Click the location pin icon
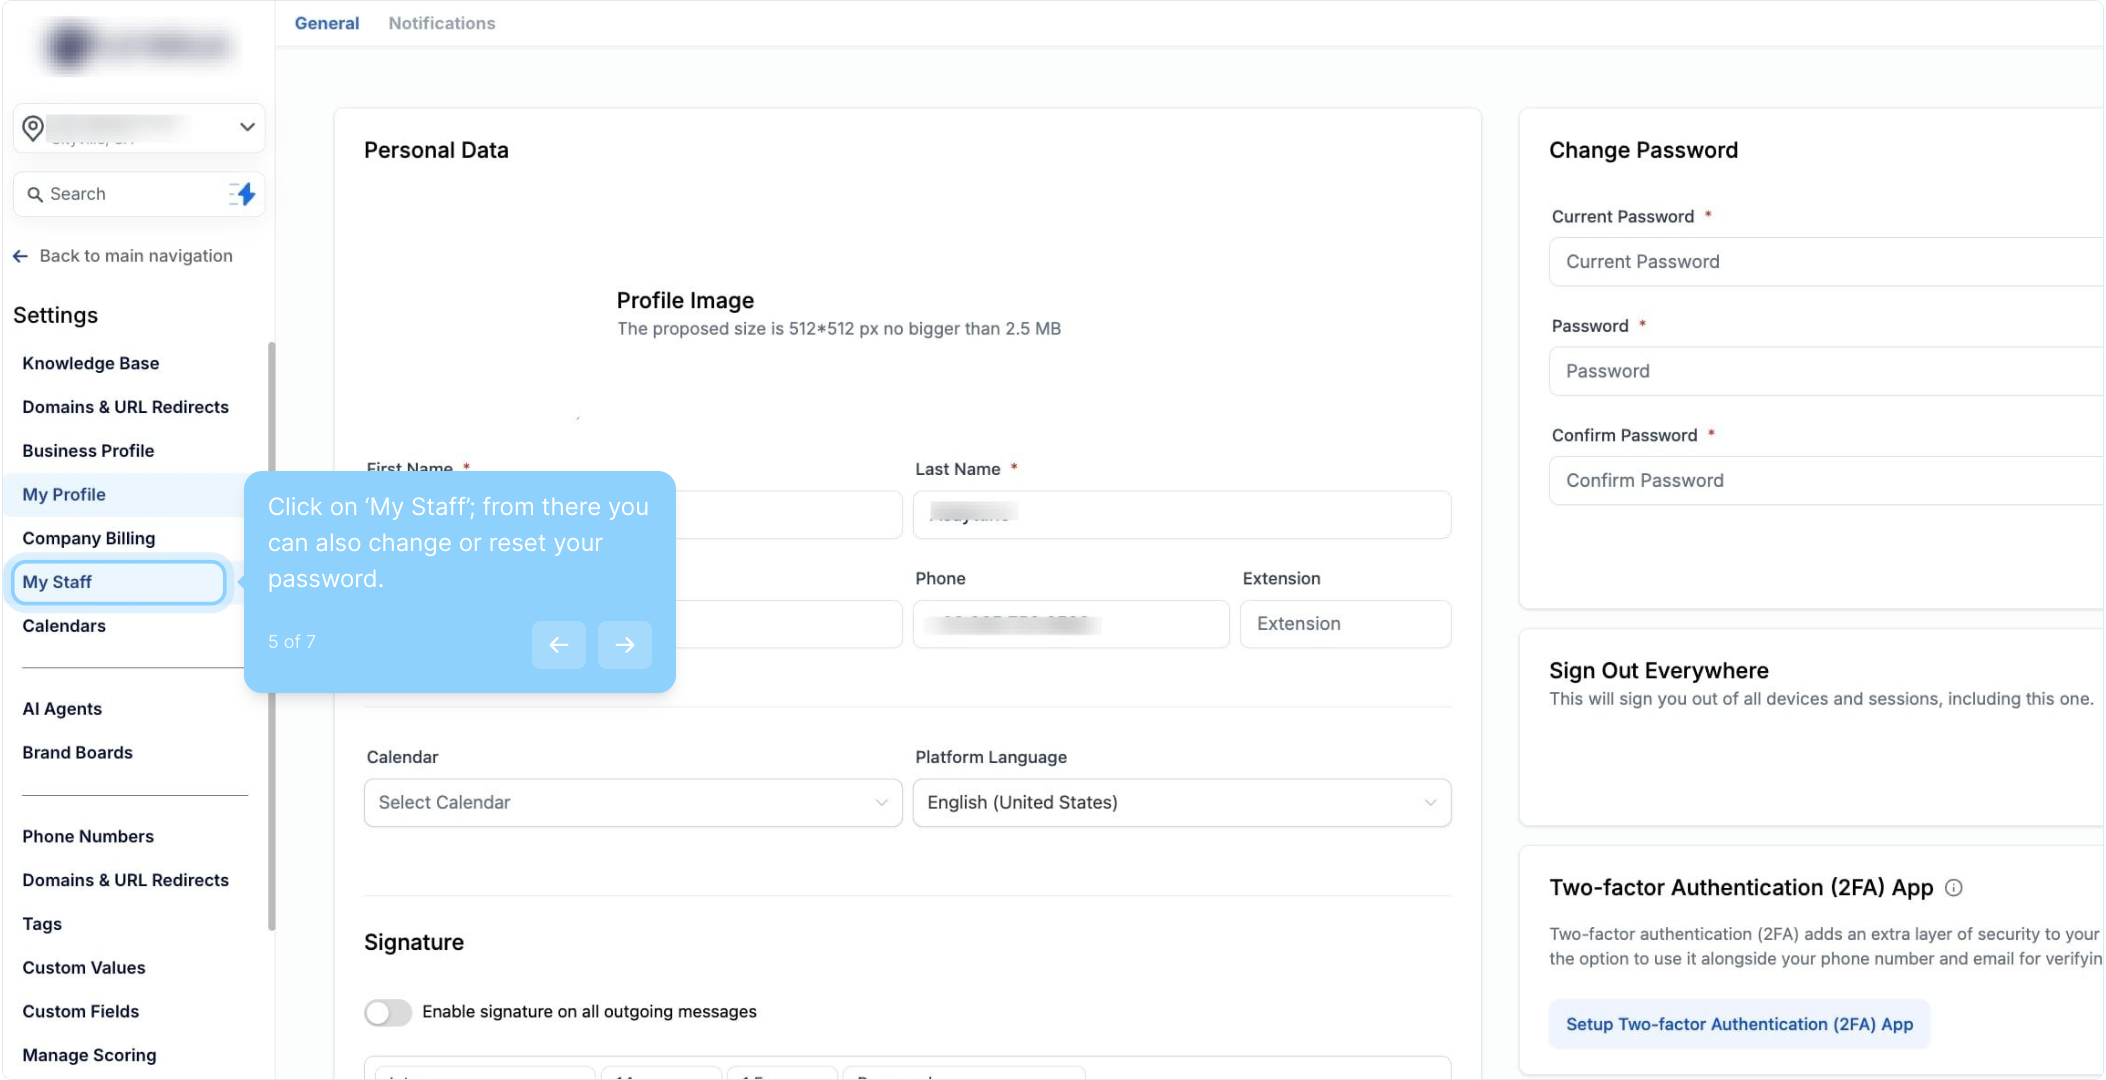The height and width of the screenshot is (1080, 2106). tap(33, 128)
